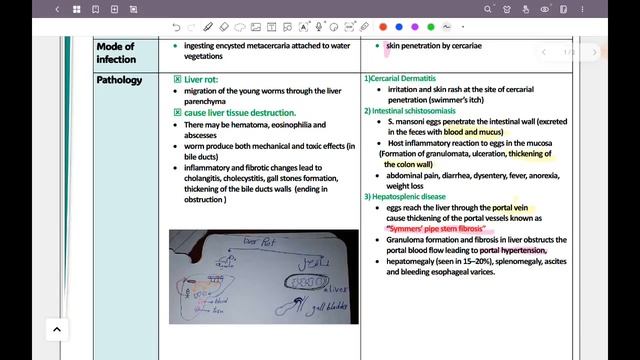Select the scan/OCR bracket tool
Viewport: 640px width, 360px height.
coord(349,27)
